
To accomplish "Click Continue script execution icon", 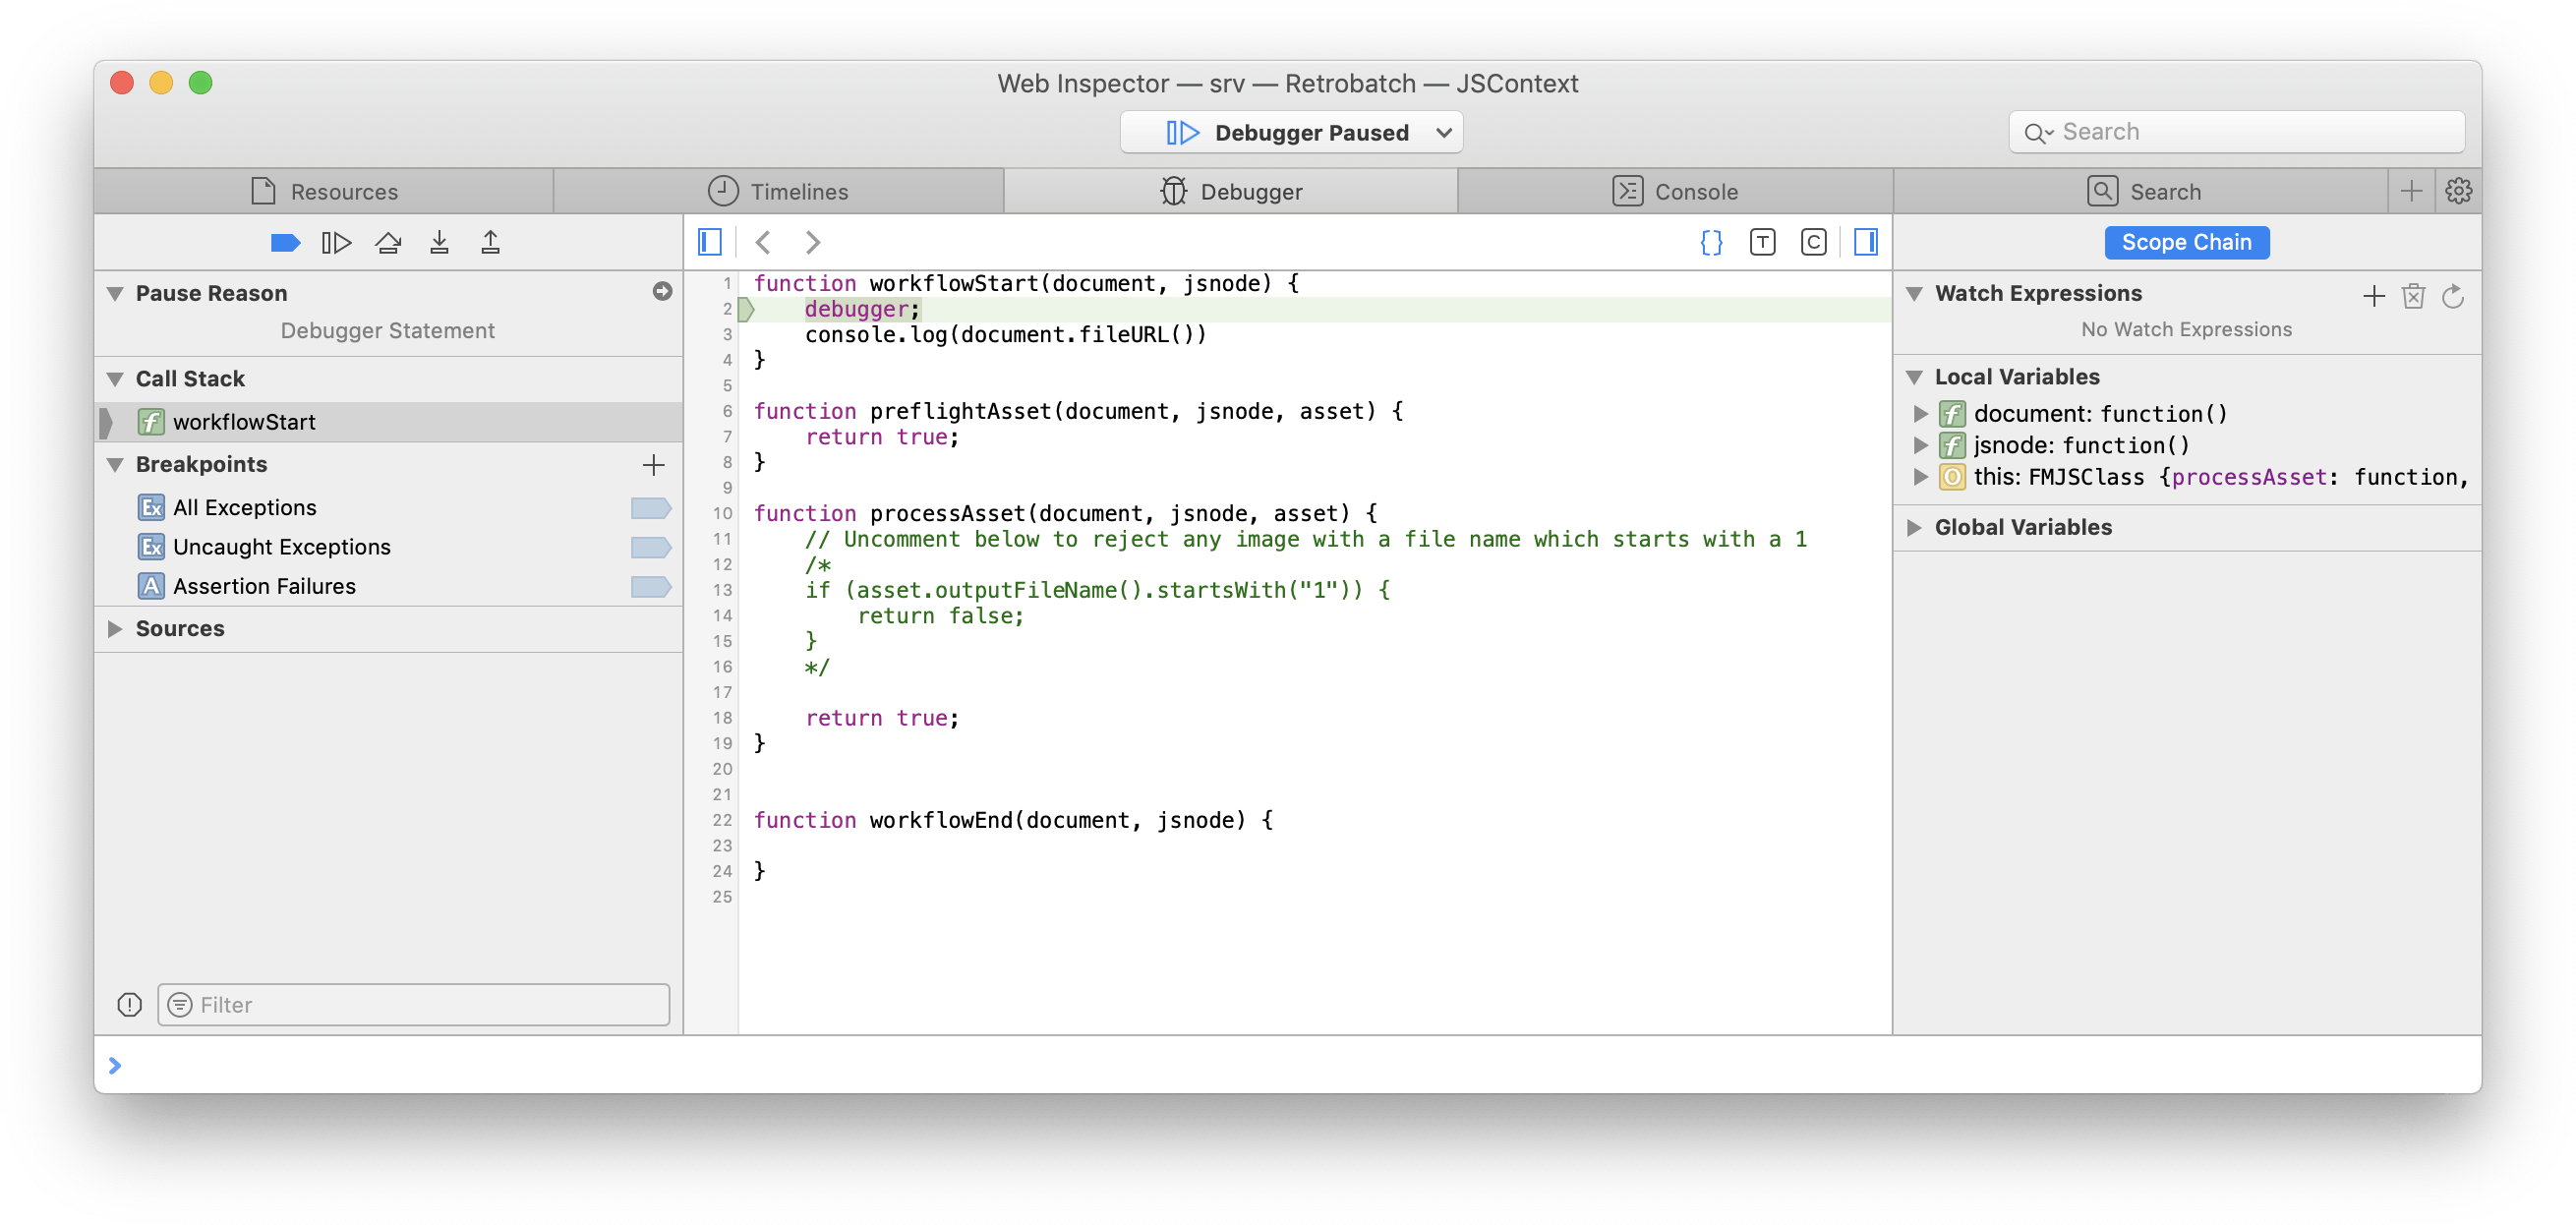I will [336, 243].
